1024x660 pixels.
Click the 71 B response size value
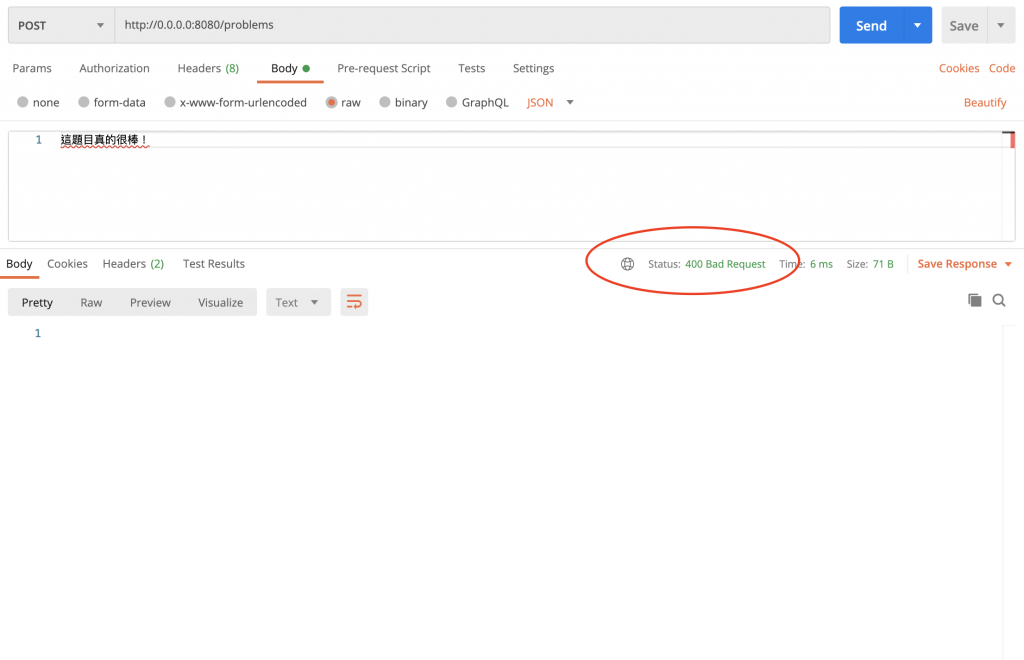883,264
